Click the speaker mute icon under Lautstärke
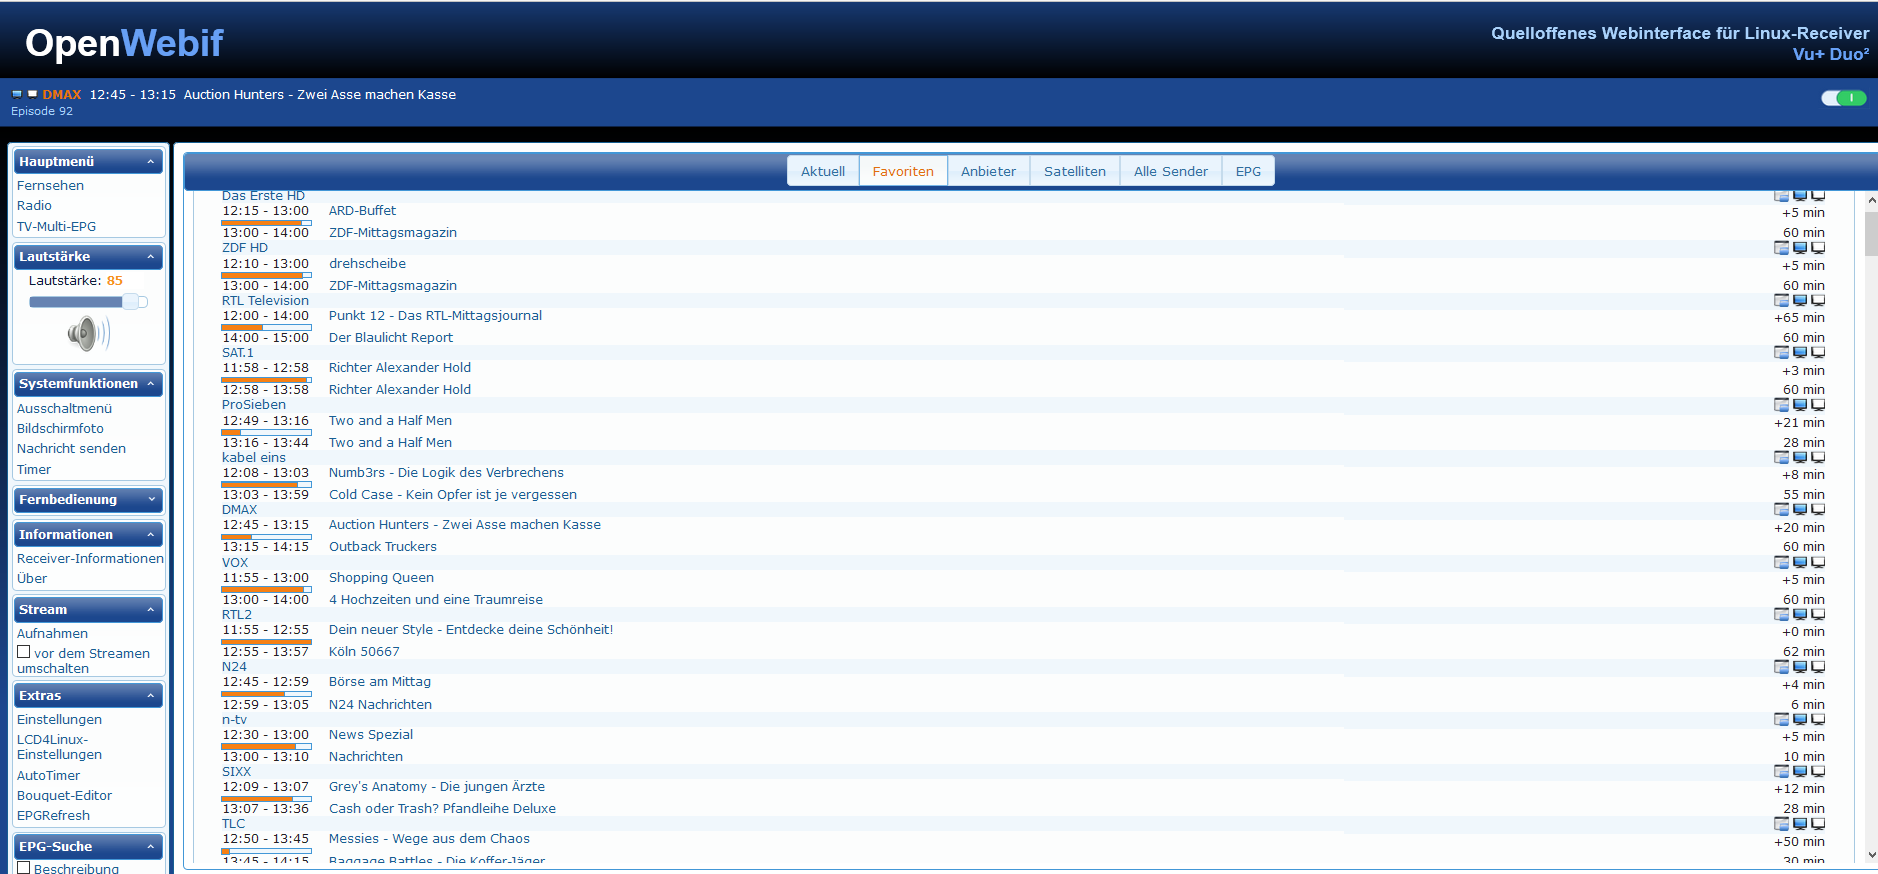Image resolution: width=1878 pixels, height=874 pixels. click(x=89, y=333)
